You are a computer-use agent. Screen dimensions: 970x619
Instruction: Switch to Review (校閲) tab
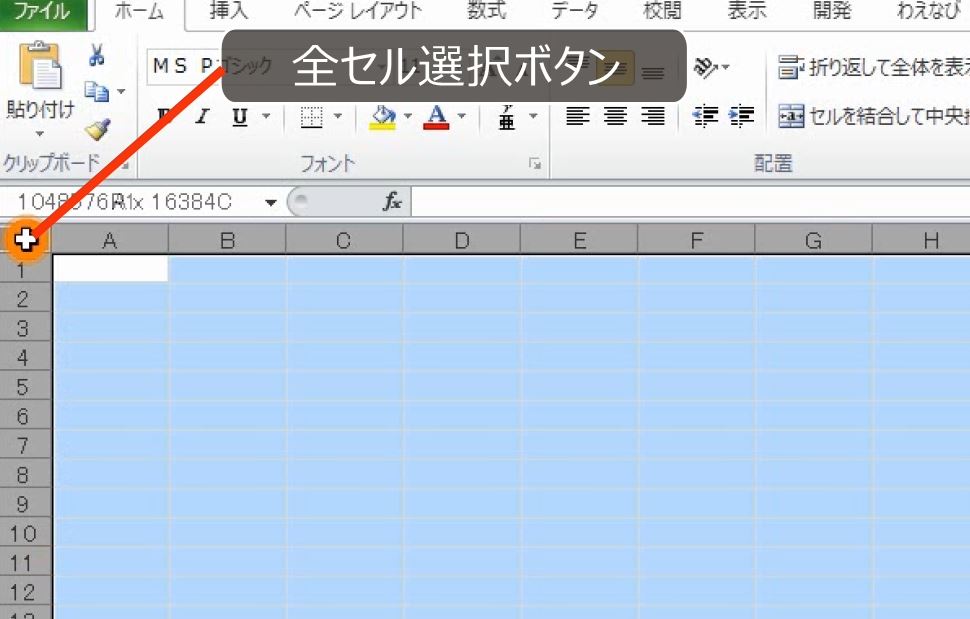662,12
